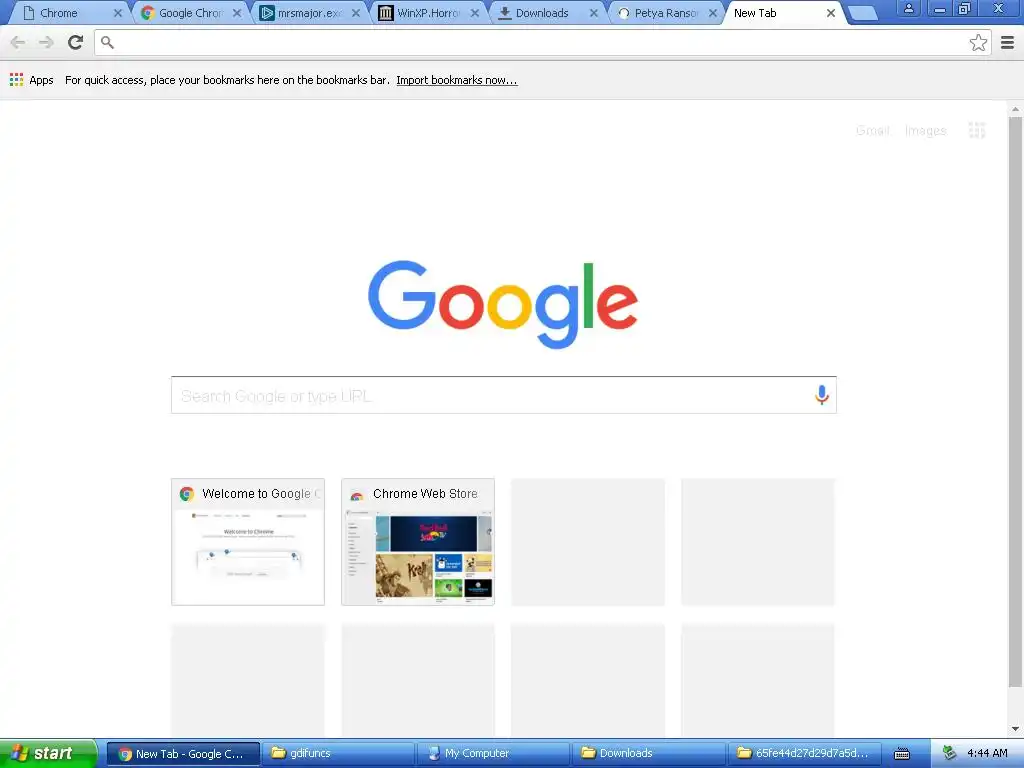Click Import bookmarks now link

click(456, 80)
